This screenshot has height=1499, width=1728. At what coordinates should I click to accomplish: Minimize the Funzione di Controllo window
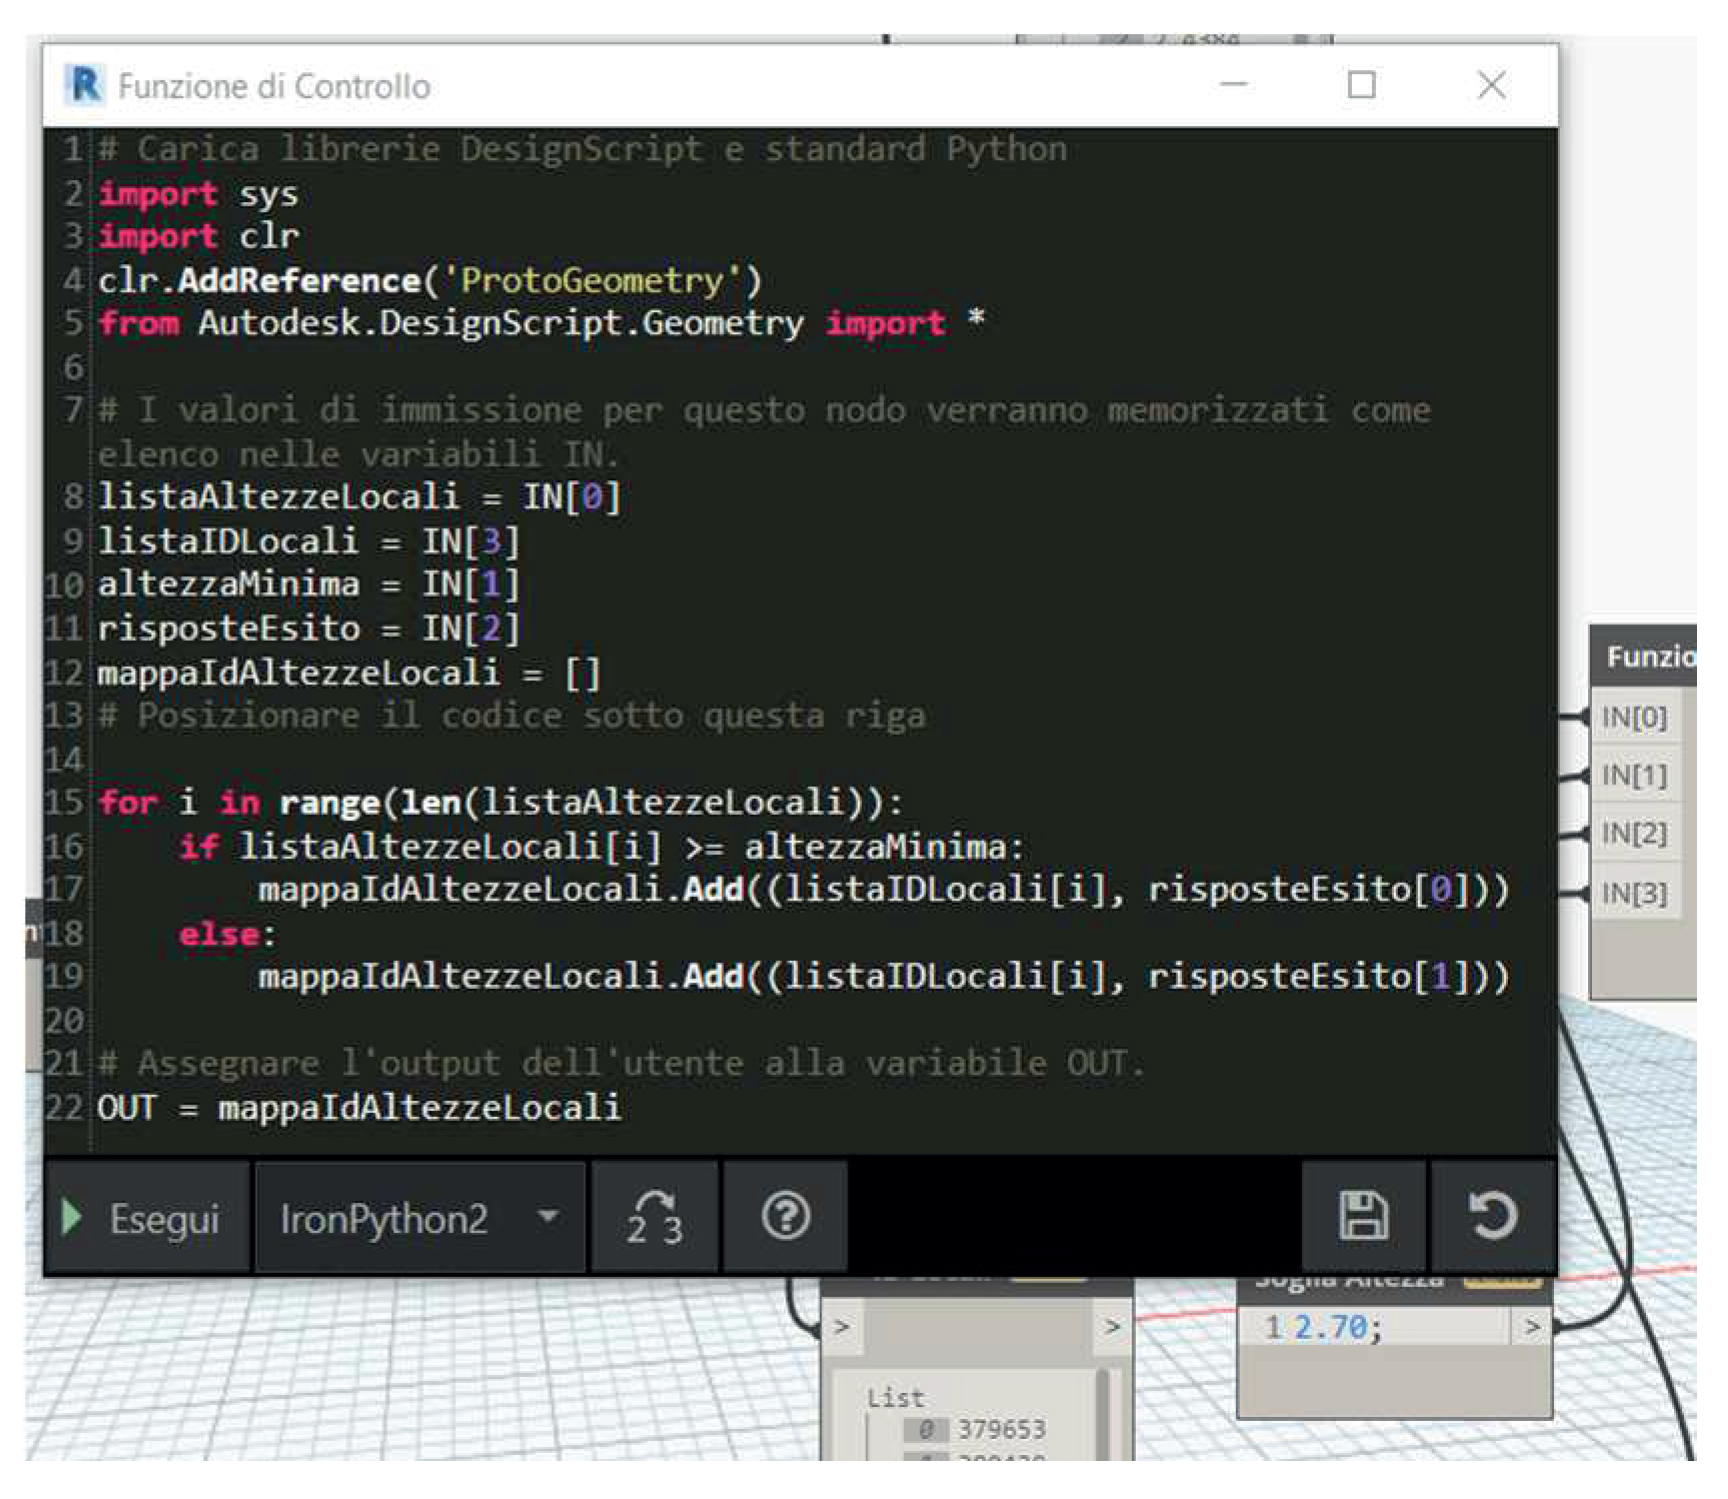click(x=1234, y=85)
